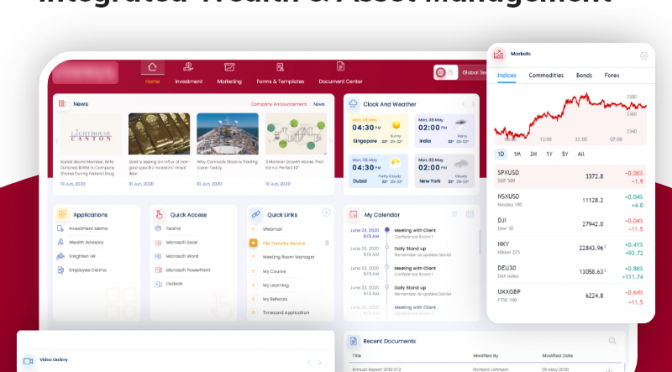
Task: Select the 1D chart range option
Action: (x=501, y=154)
